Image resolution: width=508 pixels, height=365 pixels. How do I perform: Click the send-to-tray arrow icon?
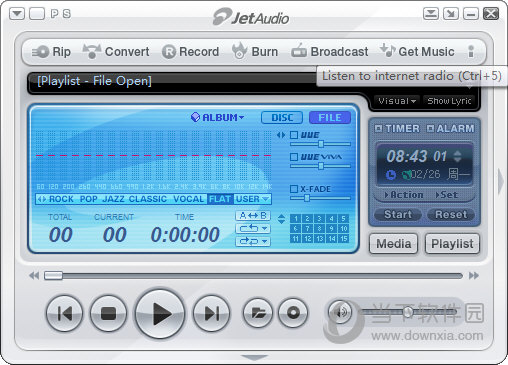451,14
